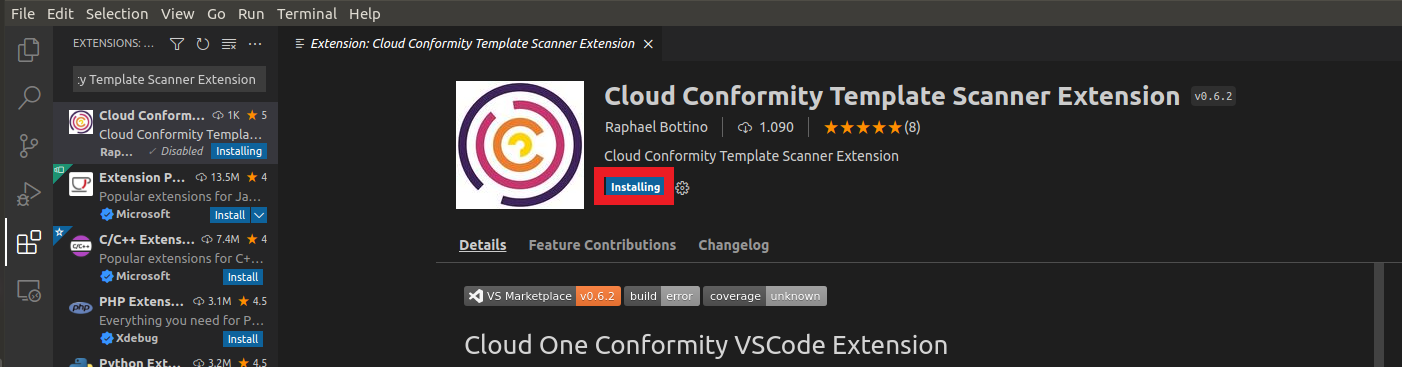Open the Source Control view
This screenshot has width=1402, height=367.
(x=29, y=146)
